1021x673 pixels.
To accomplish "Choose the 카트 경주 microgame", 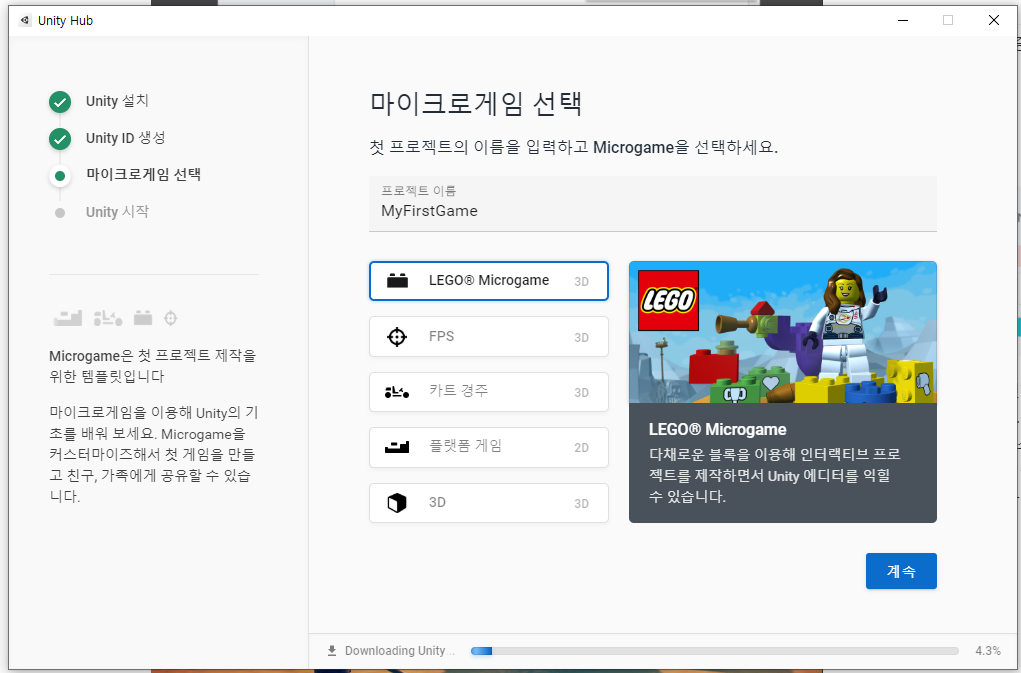I will pyautogui.click(x=488, y=392).
